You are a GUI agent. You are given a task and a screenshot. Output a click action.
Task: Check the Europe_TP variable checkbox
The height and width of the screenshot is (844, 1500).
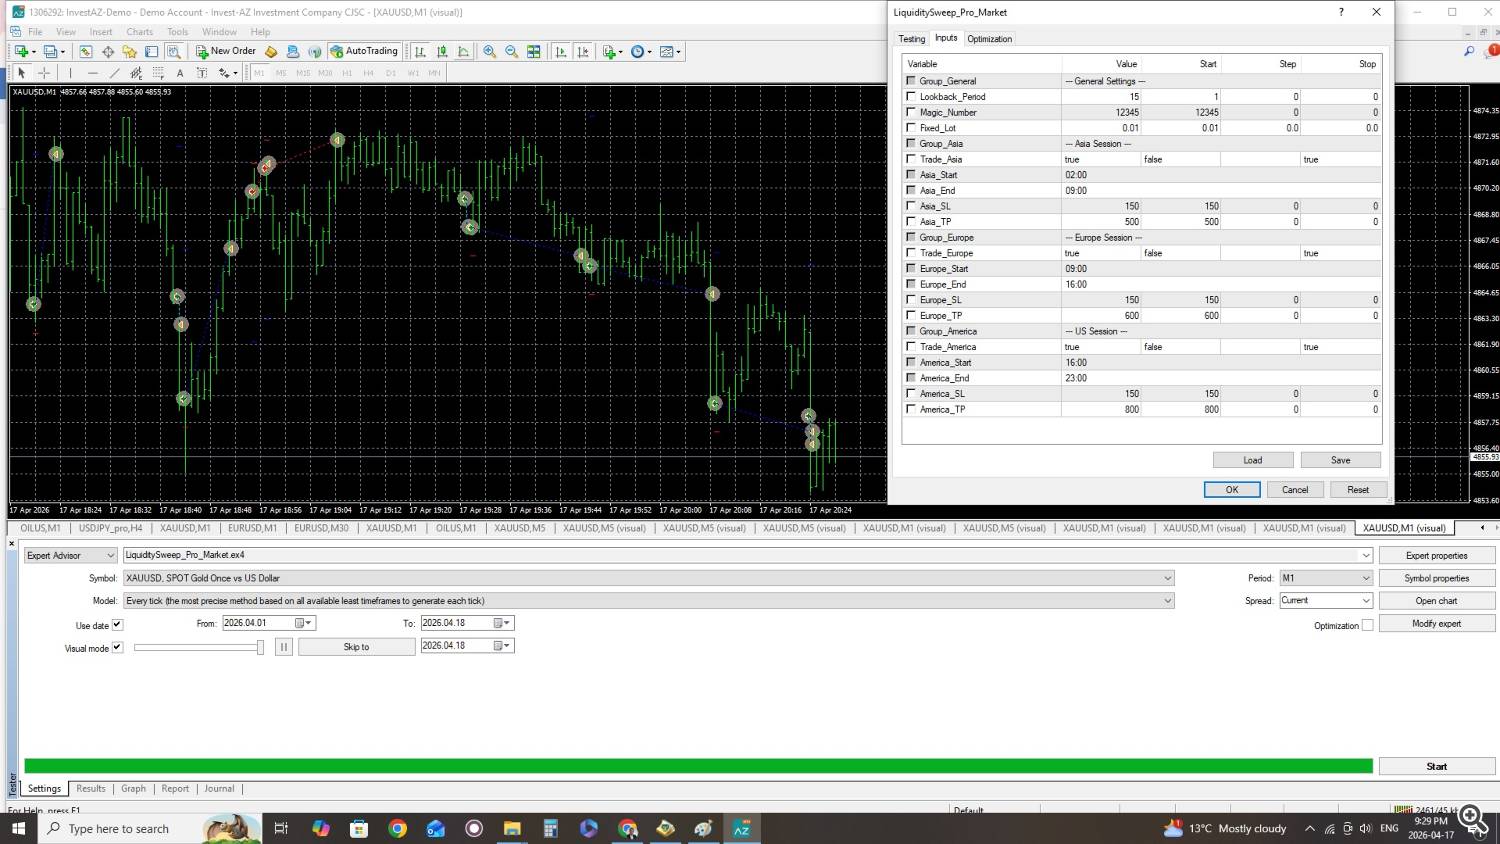point(911,315)
